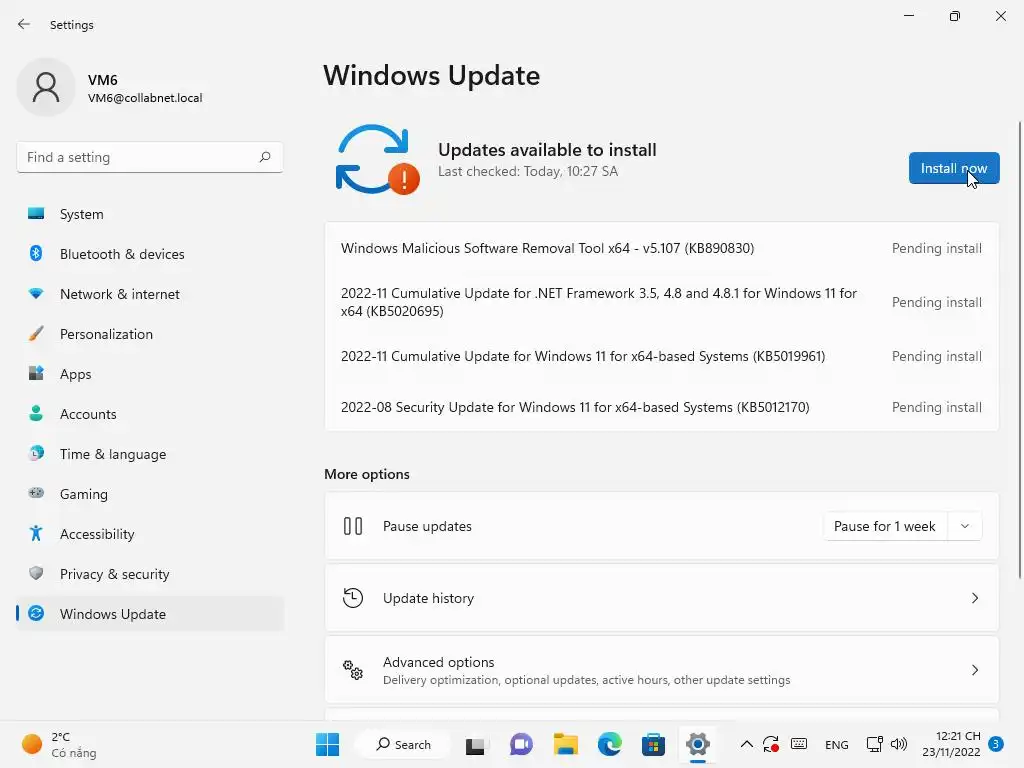Click the network tray icon
The image size is (1024, 768).
(x=874, y=744)
